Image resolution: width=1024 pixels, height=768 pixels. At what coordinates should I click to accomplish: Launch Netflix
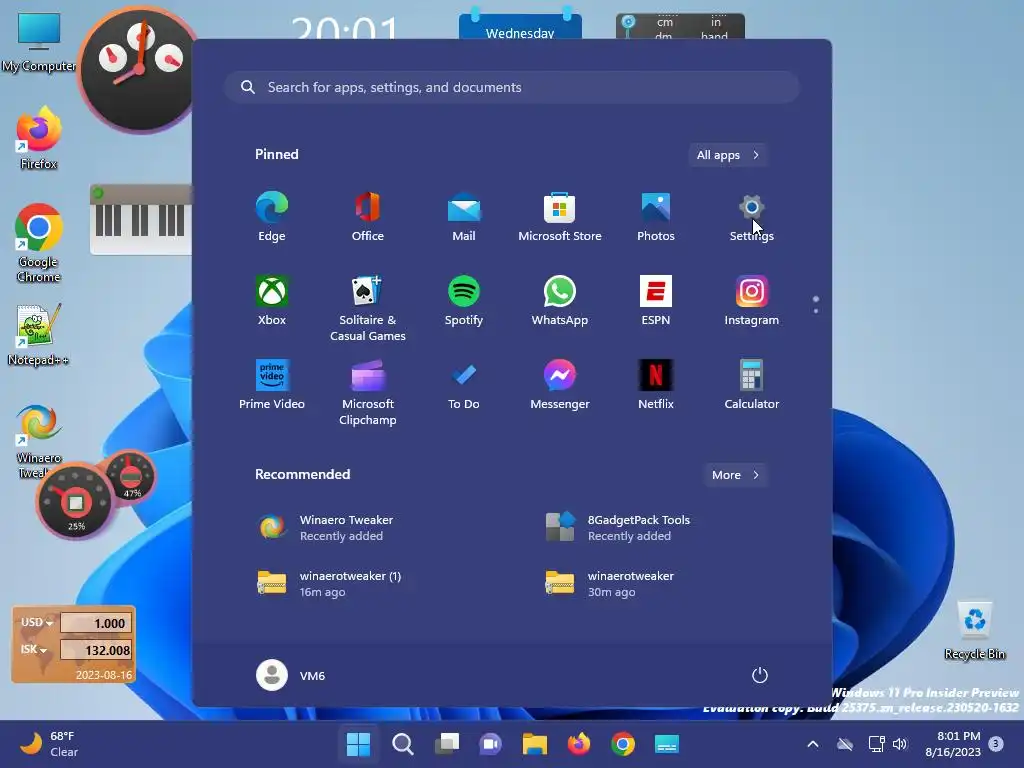click(x=656, y=385)
